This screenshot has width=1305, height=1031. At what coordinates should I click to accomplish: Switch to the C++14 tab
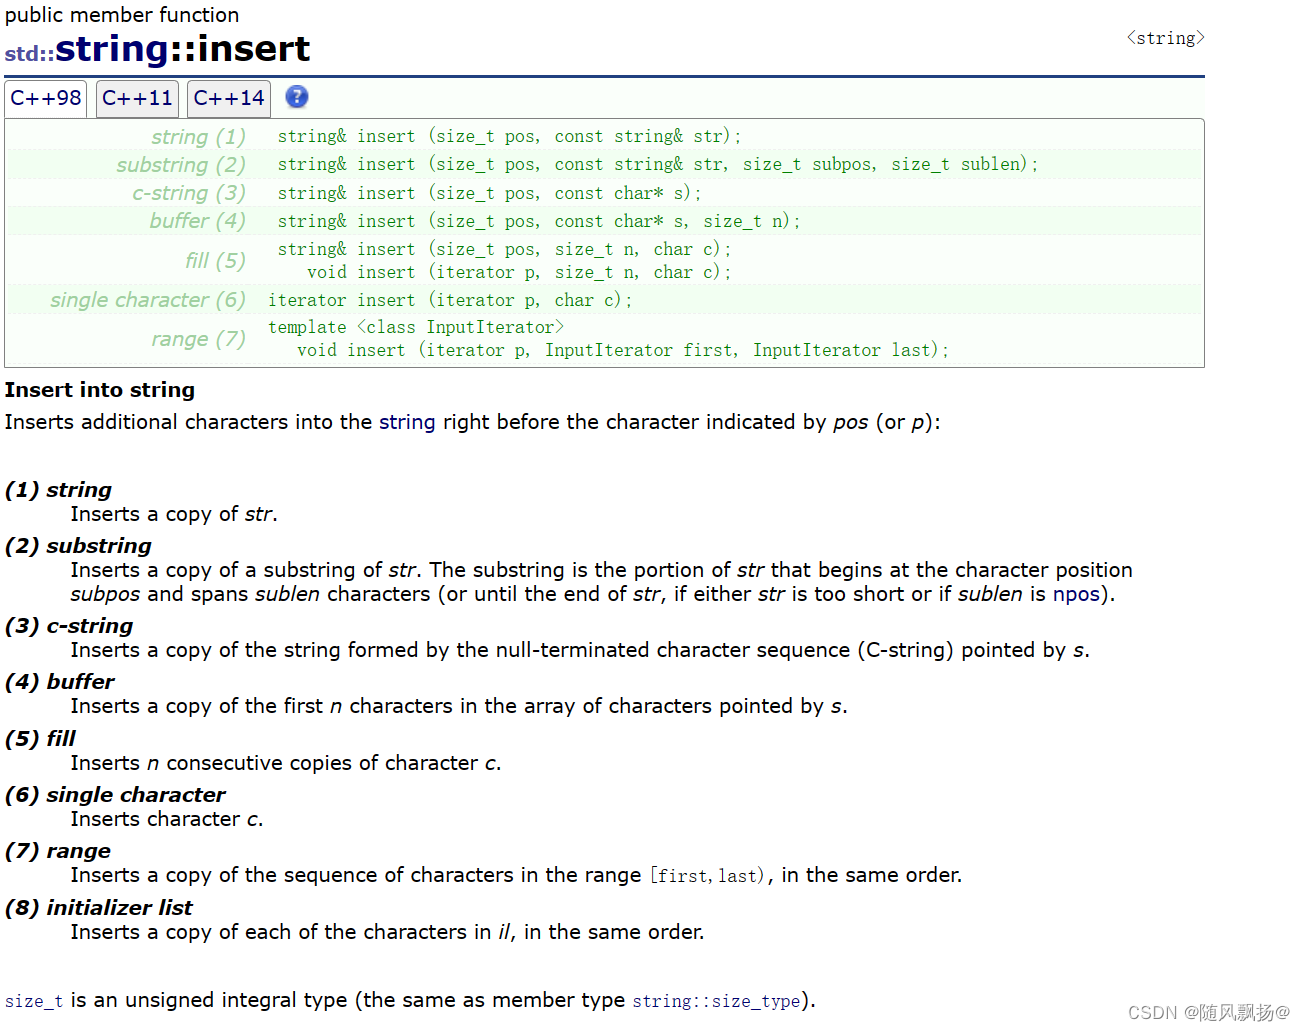click(229, 98)
